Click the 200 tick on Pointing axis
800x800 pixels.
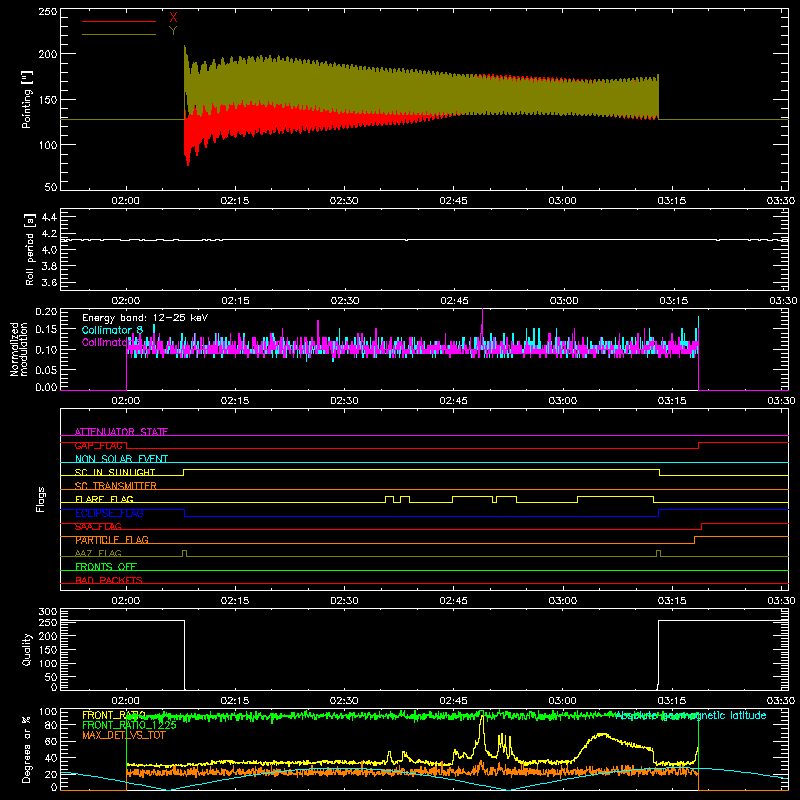pyautogui.click(x=48, y=54)
